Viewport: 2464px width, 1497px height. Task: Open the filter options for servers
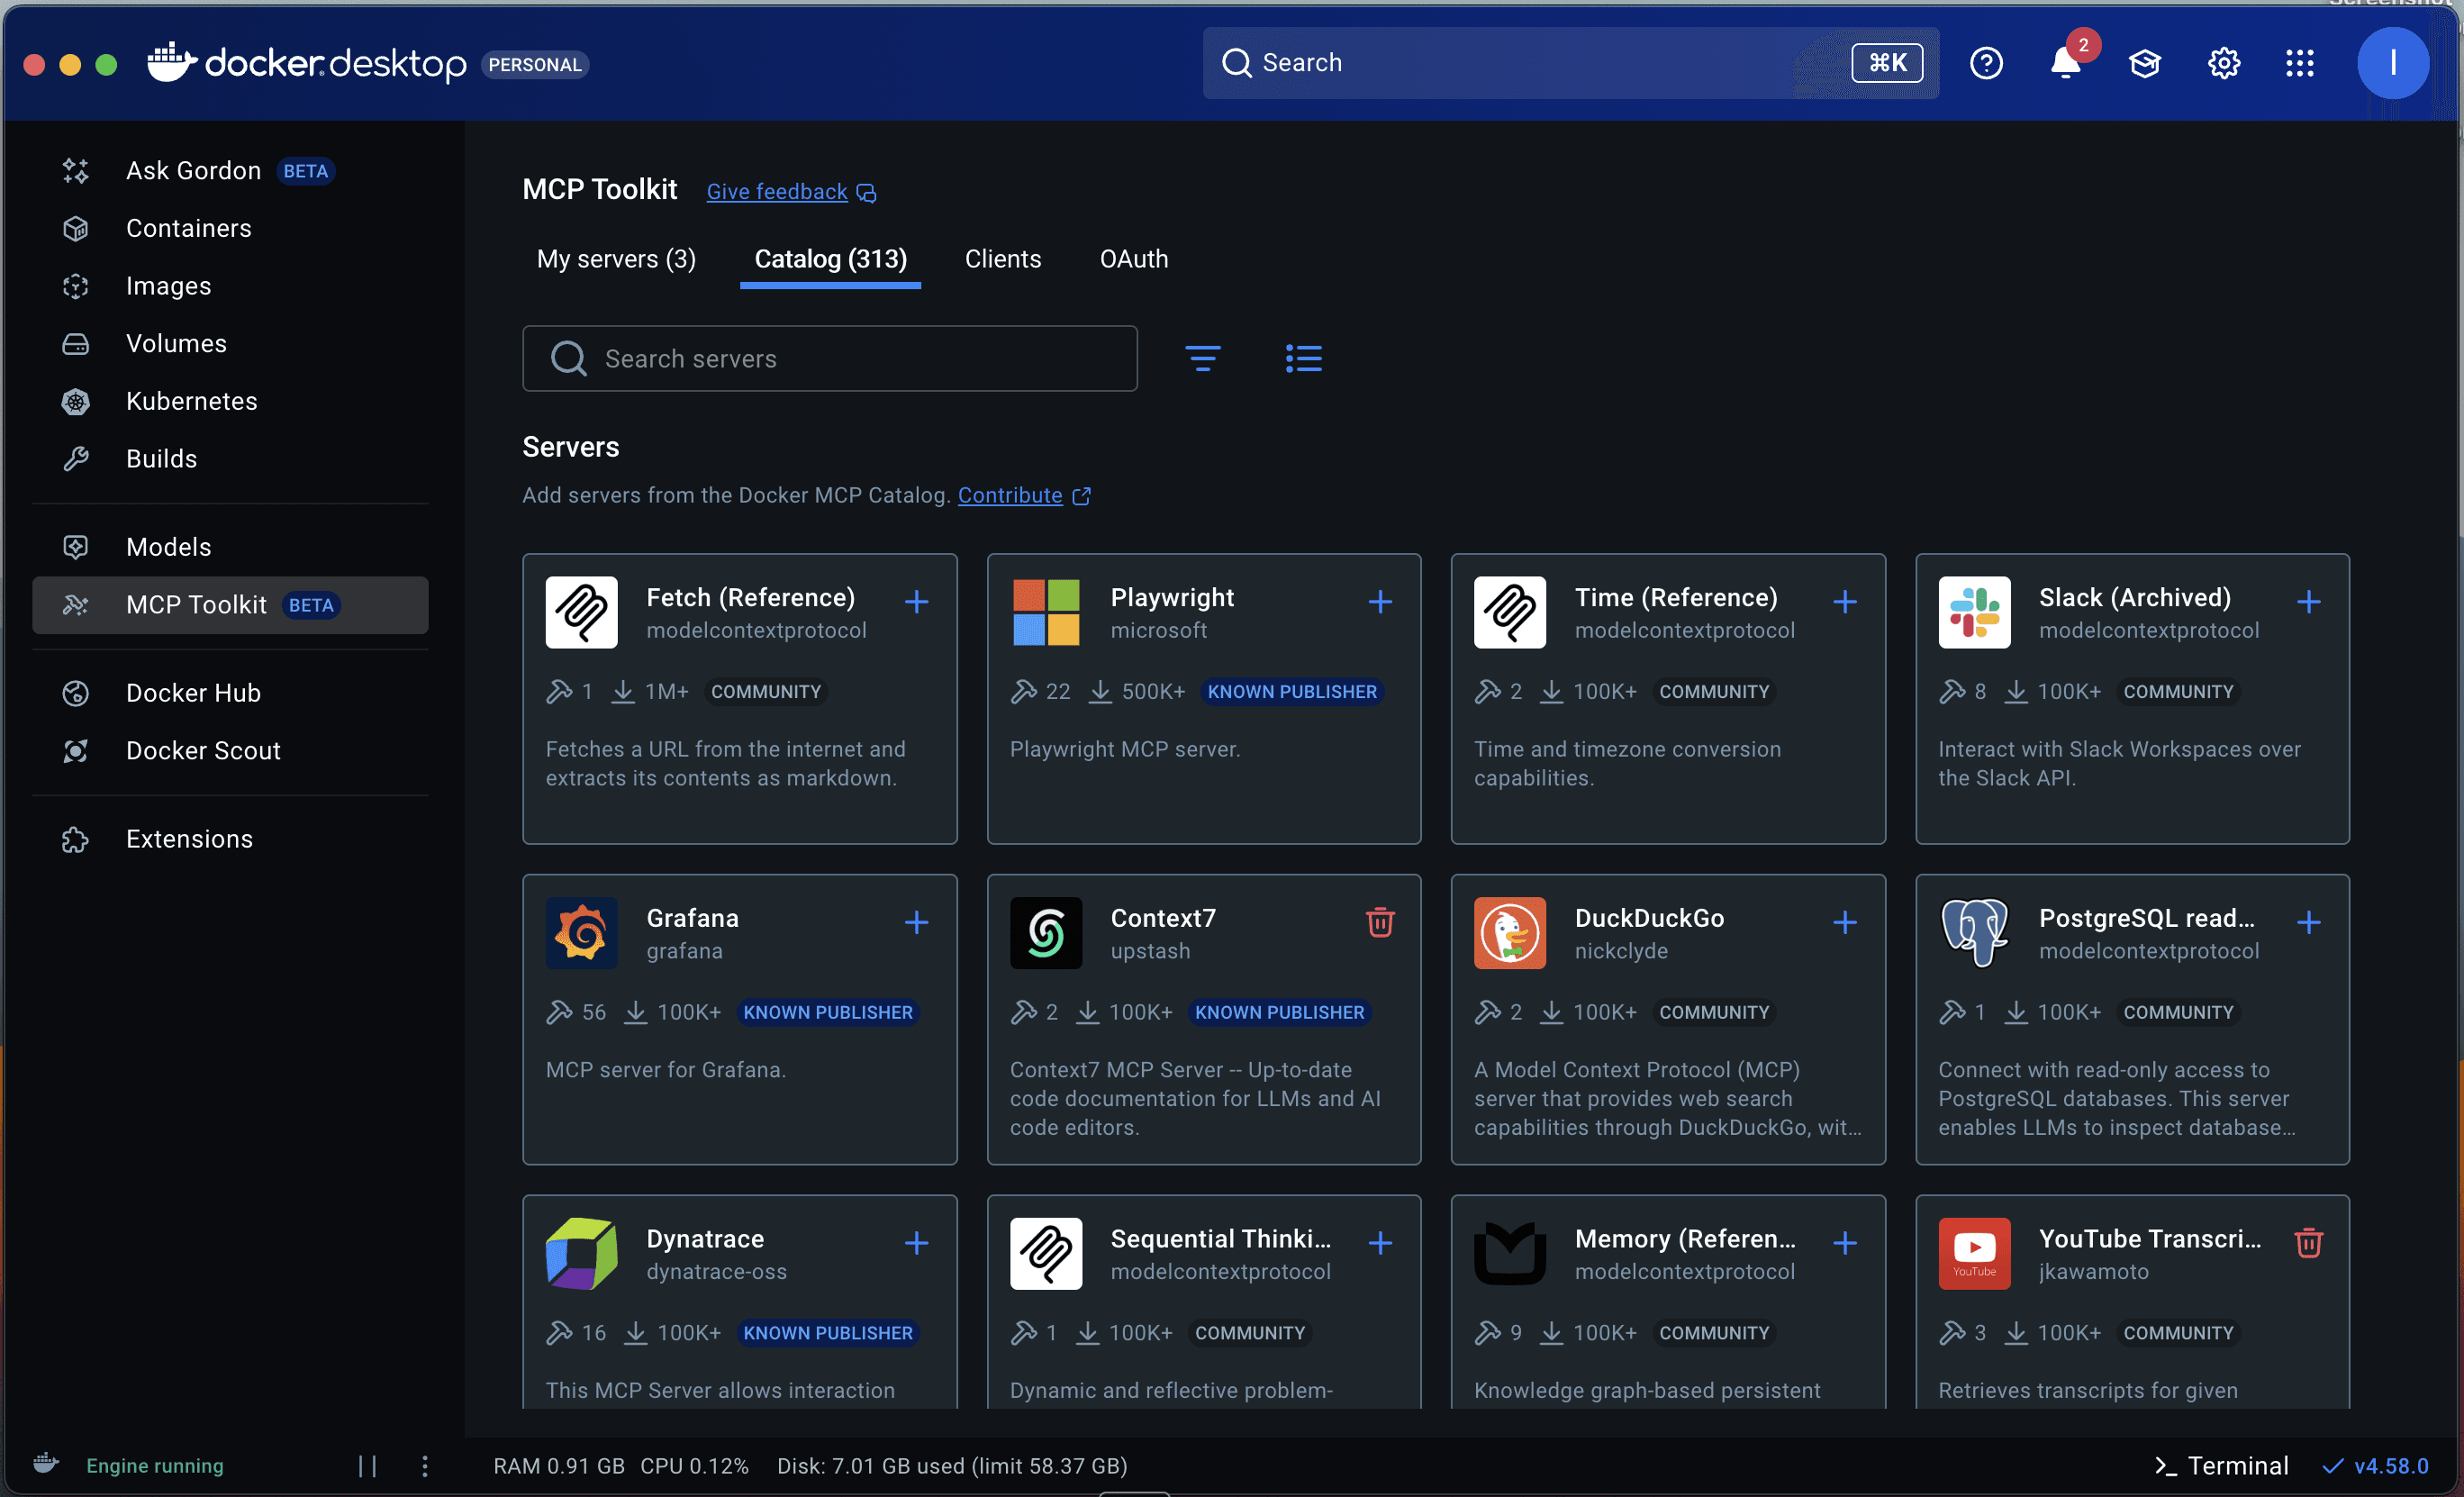(x=1202, y=358)
